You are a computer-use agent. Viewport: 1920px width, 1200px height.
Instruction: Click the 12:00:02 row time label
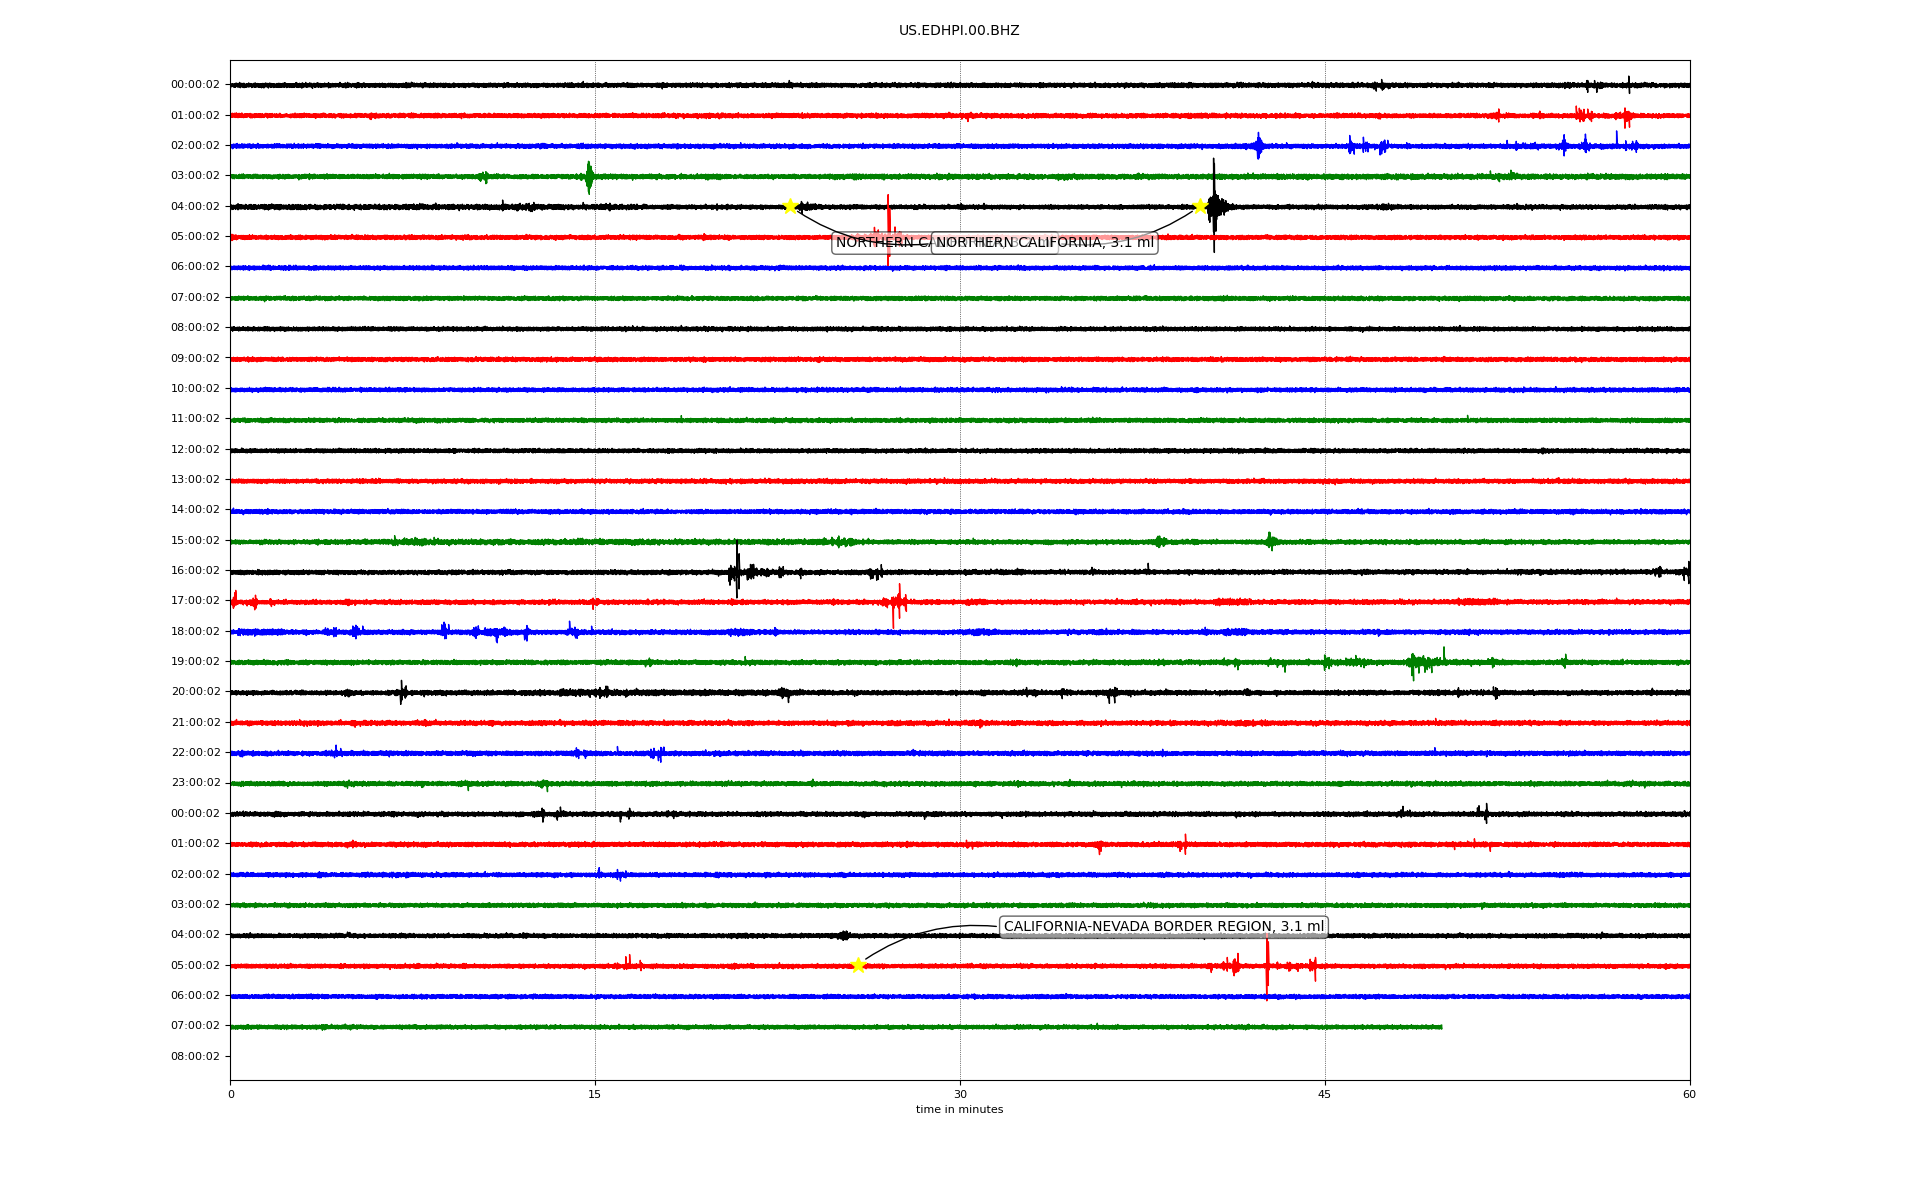point(195,450)
